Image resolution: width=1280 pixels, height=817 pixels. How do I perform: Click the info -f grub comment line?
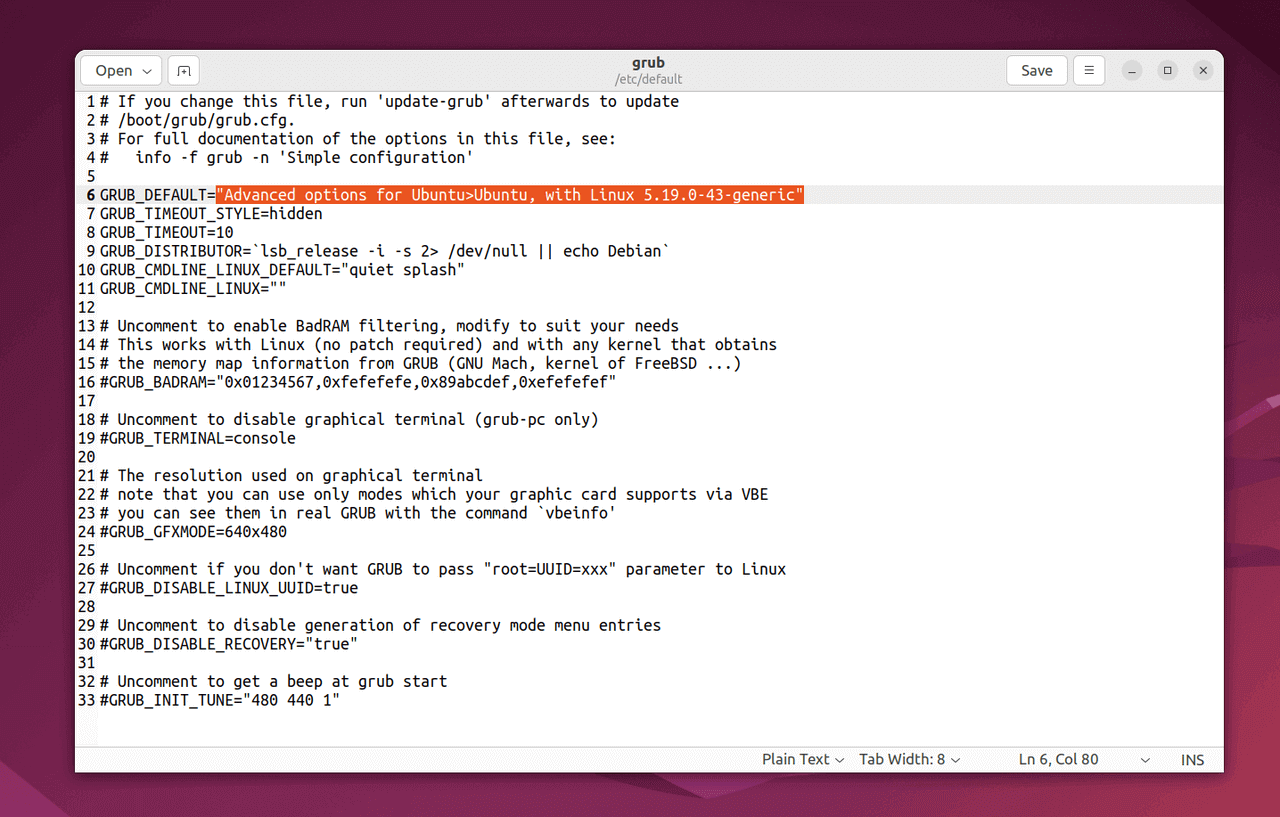click(x=286, y=157)
